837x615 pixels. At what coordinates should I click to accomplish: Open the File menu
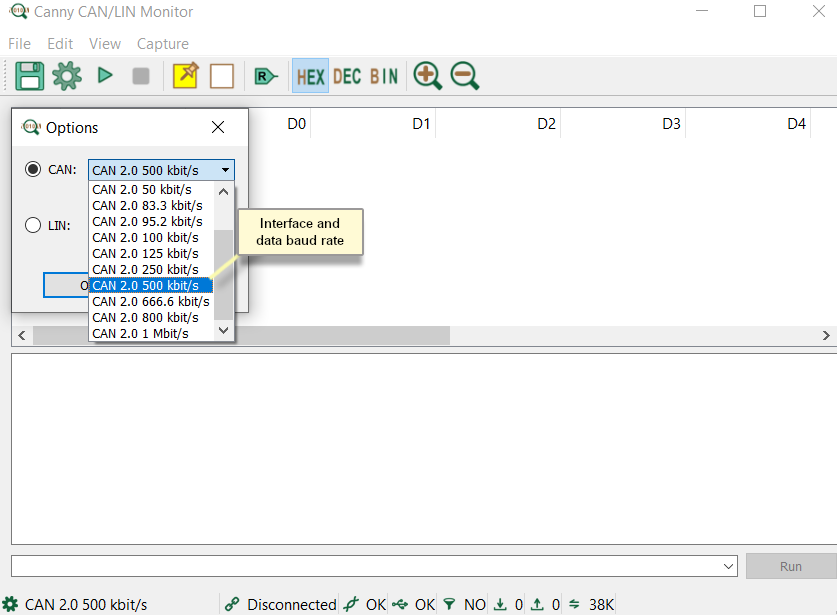(20, 44)
